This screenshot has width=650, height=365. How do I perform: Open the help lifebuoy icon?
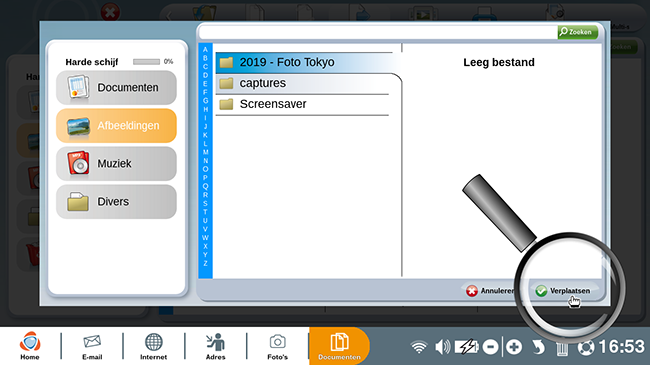[x=585, y=347]
